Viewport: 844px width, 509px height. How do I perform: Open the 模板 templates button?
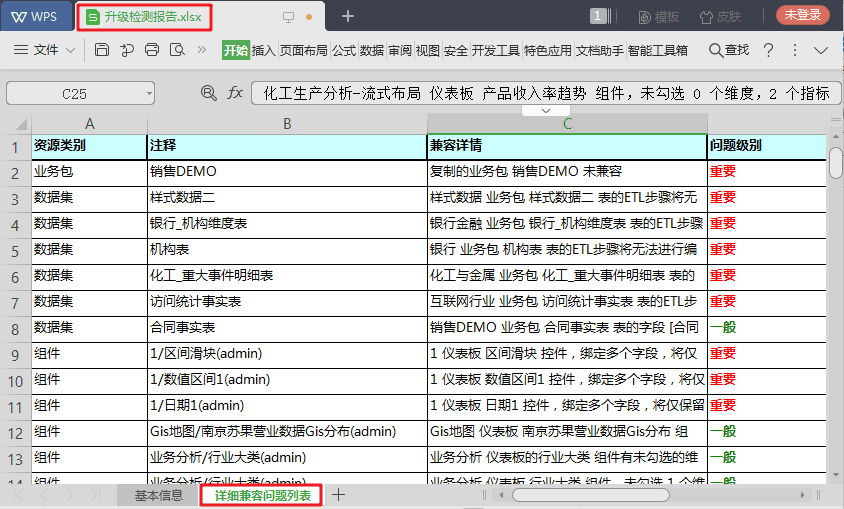click(x=659, y=17)
